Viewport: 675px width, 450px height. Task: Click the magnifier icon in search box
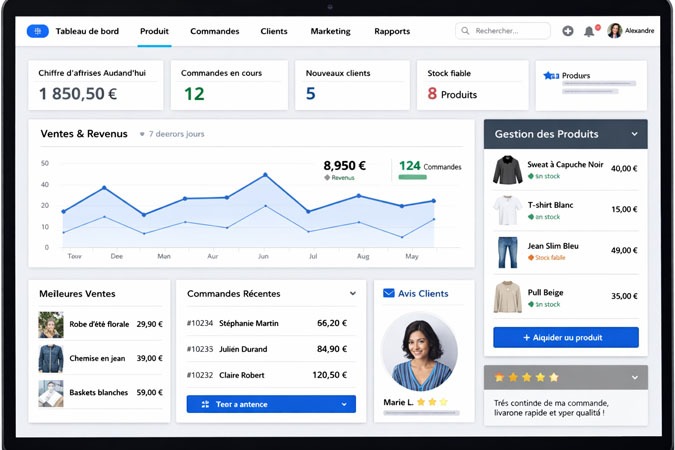point(466,31)
